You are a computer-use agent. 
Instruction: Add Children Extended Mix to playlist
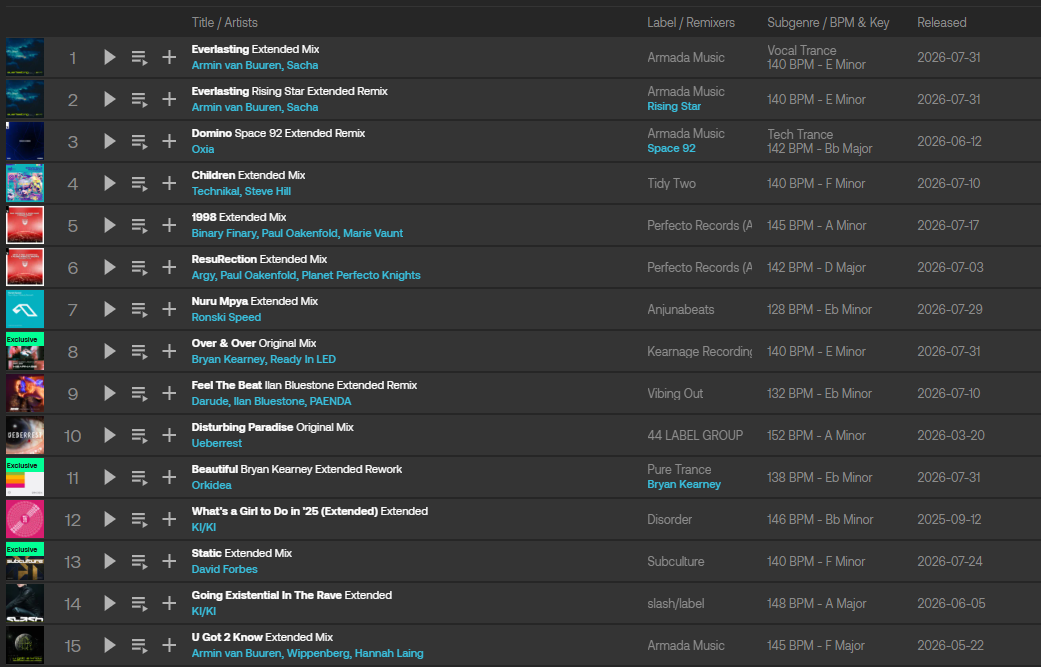[x=169, y=183]
